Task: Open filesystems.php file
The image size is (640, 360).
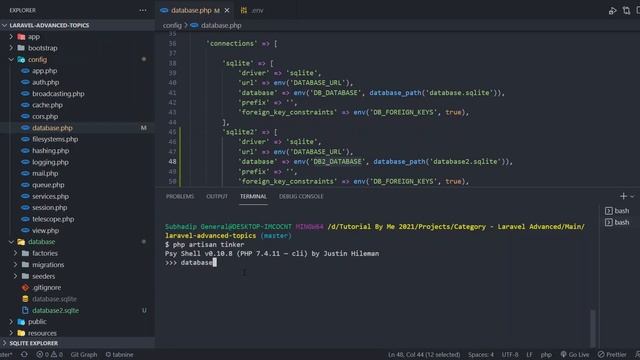Action: (x=55, y=140)
